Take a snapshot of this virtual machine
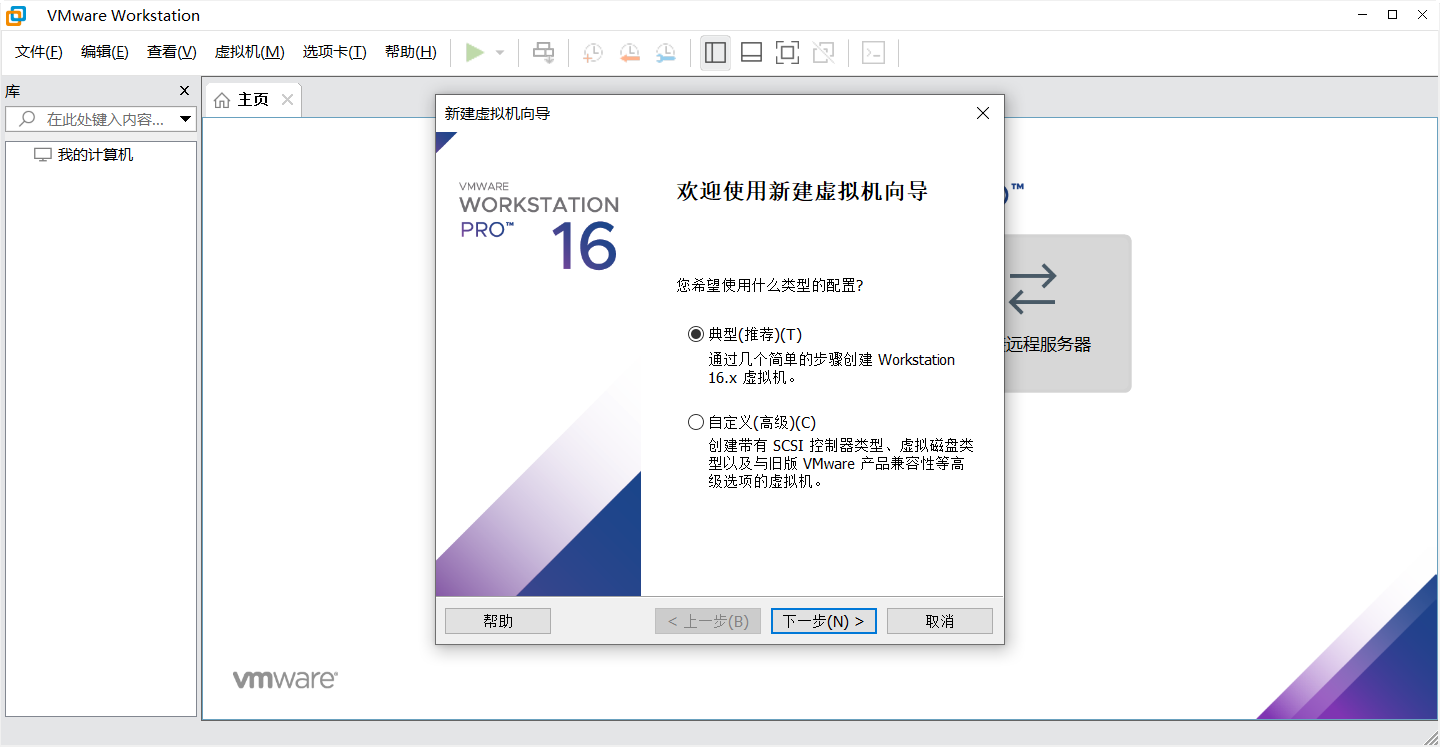 [592, 52]
